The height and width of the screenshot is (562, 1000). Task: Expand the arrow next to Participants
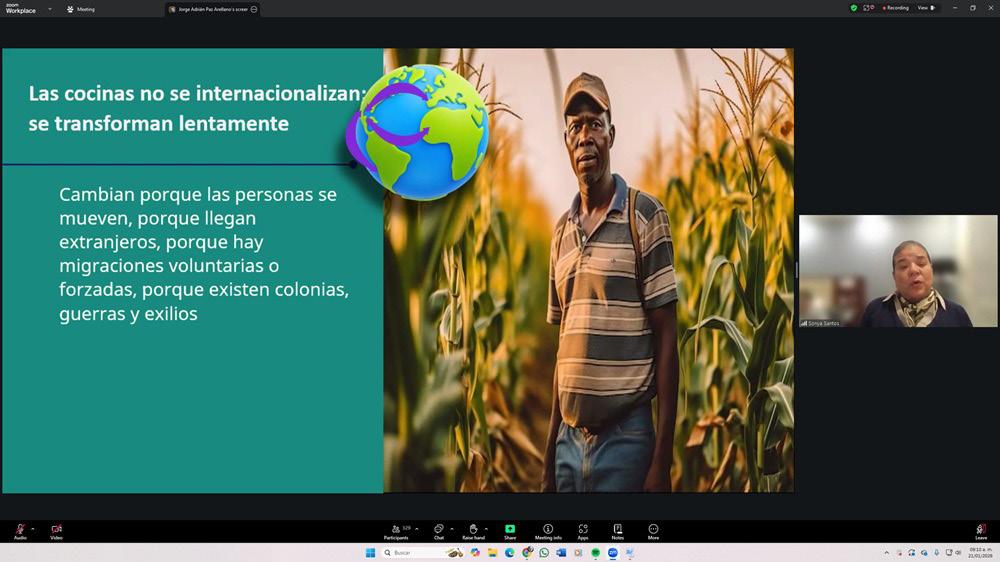point(416,529)
